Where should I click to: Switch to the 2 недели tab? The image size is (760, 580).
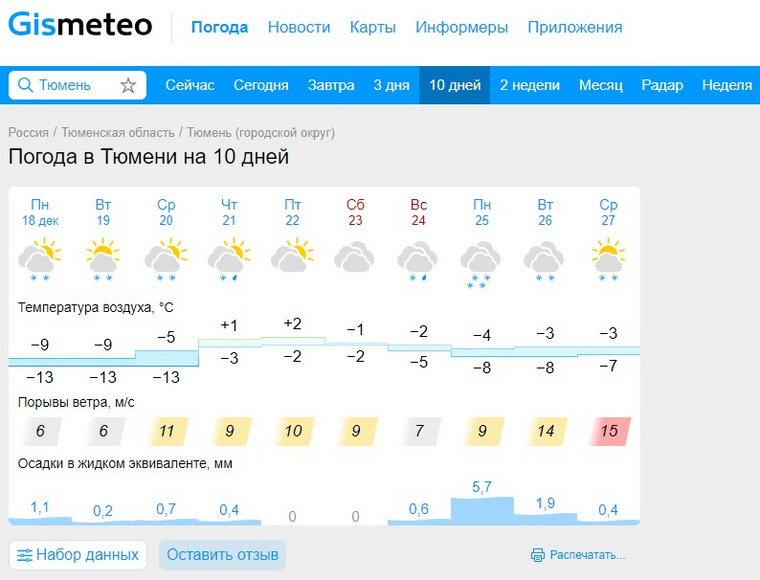(x=530, y=85)
